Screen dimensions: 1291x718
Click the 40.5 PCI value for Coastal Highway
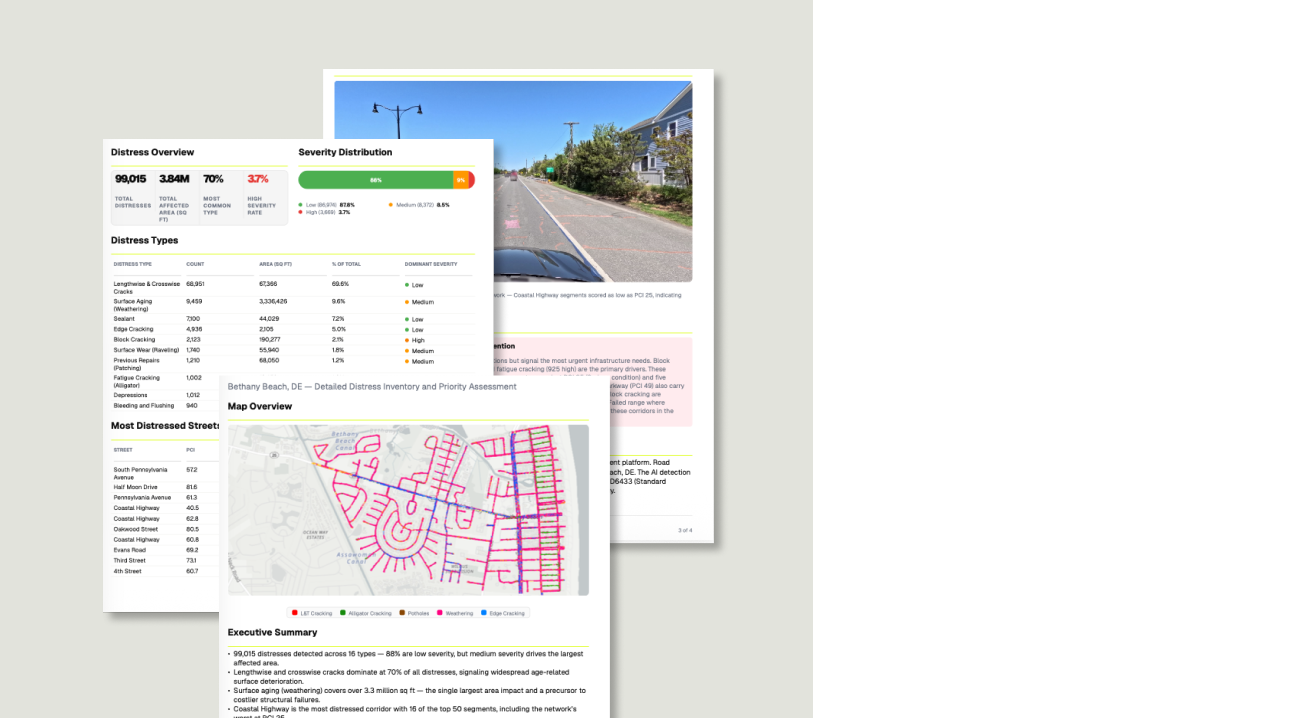[x=192, y=508]
